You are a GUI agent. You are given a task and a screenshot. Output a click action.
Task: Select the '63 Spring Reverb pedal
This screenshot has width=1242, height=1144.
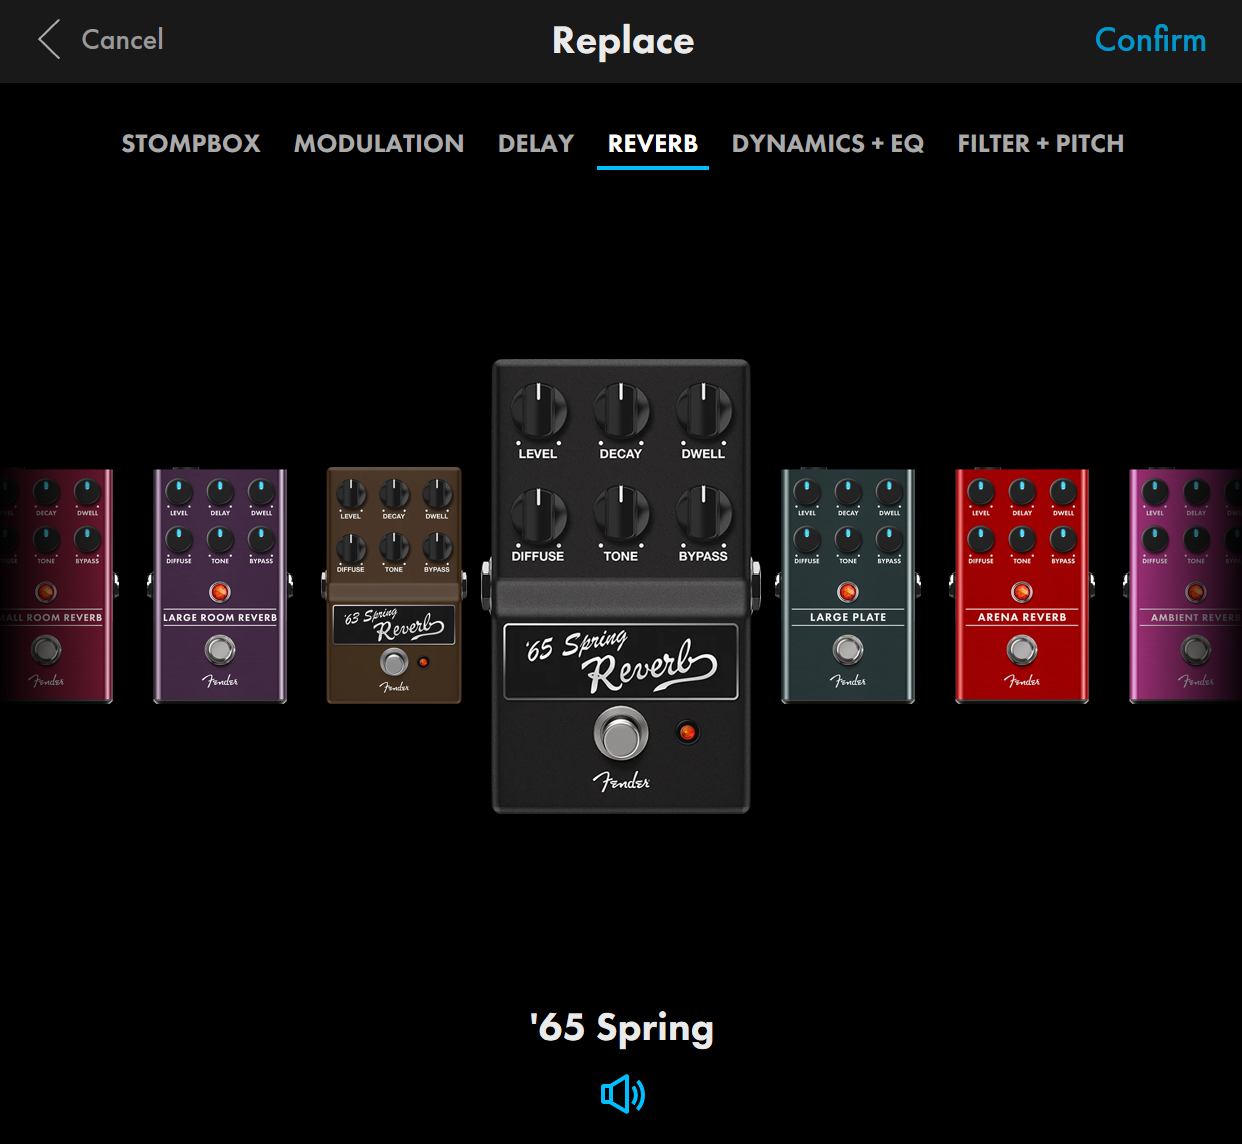pyautogui.click(x=394, y=585)
